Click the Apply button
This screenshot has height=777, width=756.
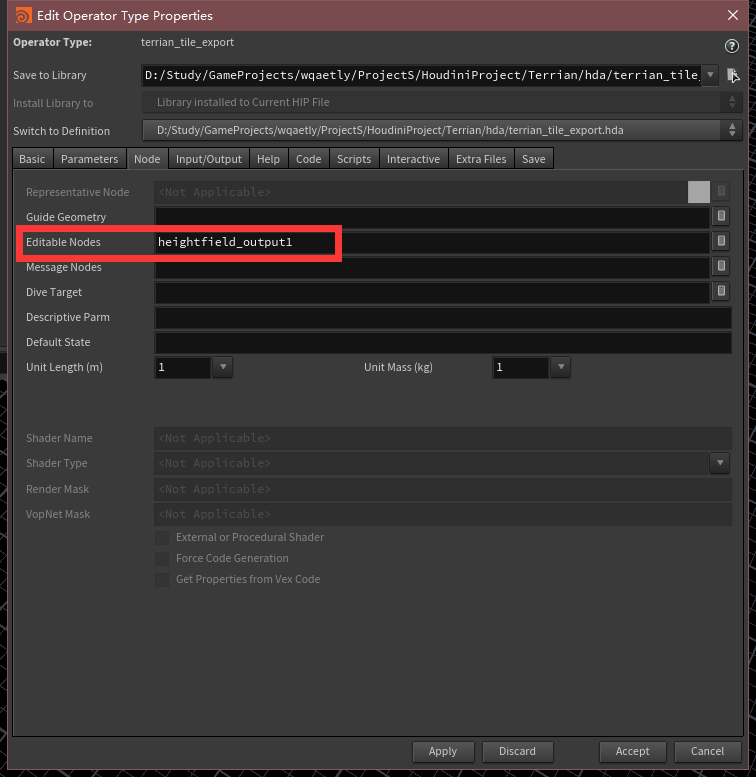click(x=443, y=751)
